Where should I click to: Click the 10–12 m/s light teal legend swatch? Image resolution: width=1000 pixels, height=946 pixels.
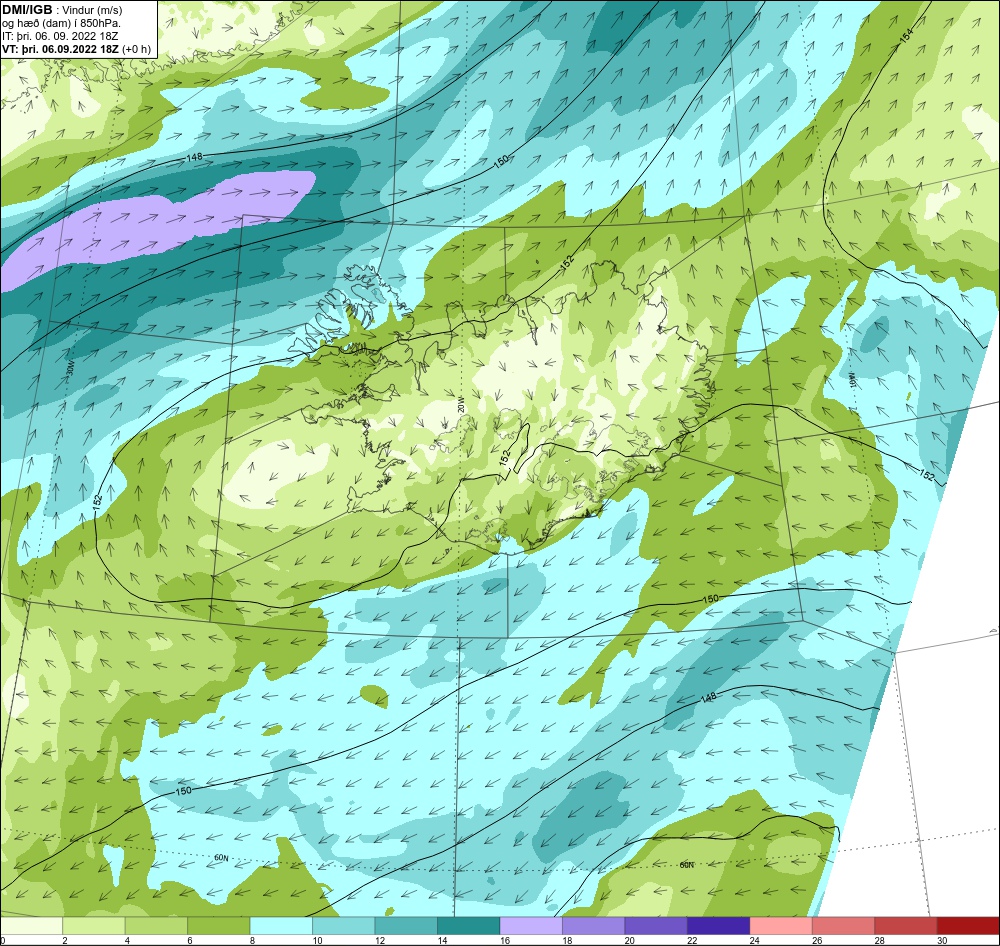tap(344, 926)
